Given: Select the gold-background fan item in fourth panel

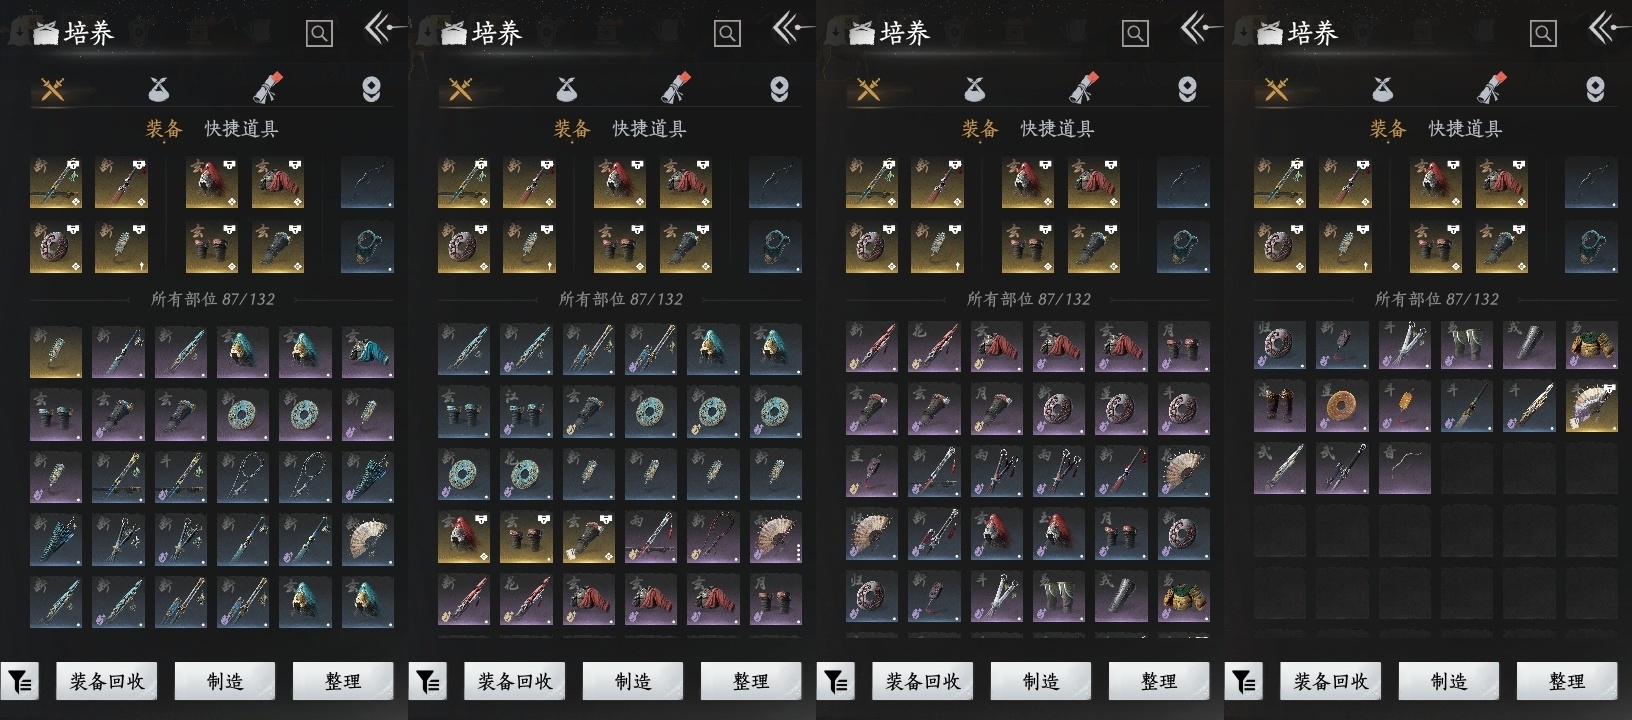Looking at the screenshot, I should [x=1591, y=407].
